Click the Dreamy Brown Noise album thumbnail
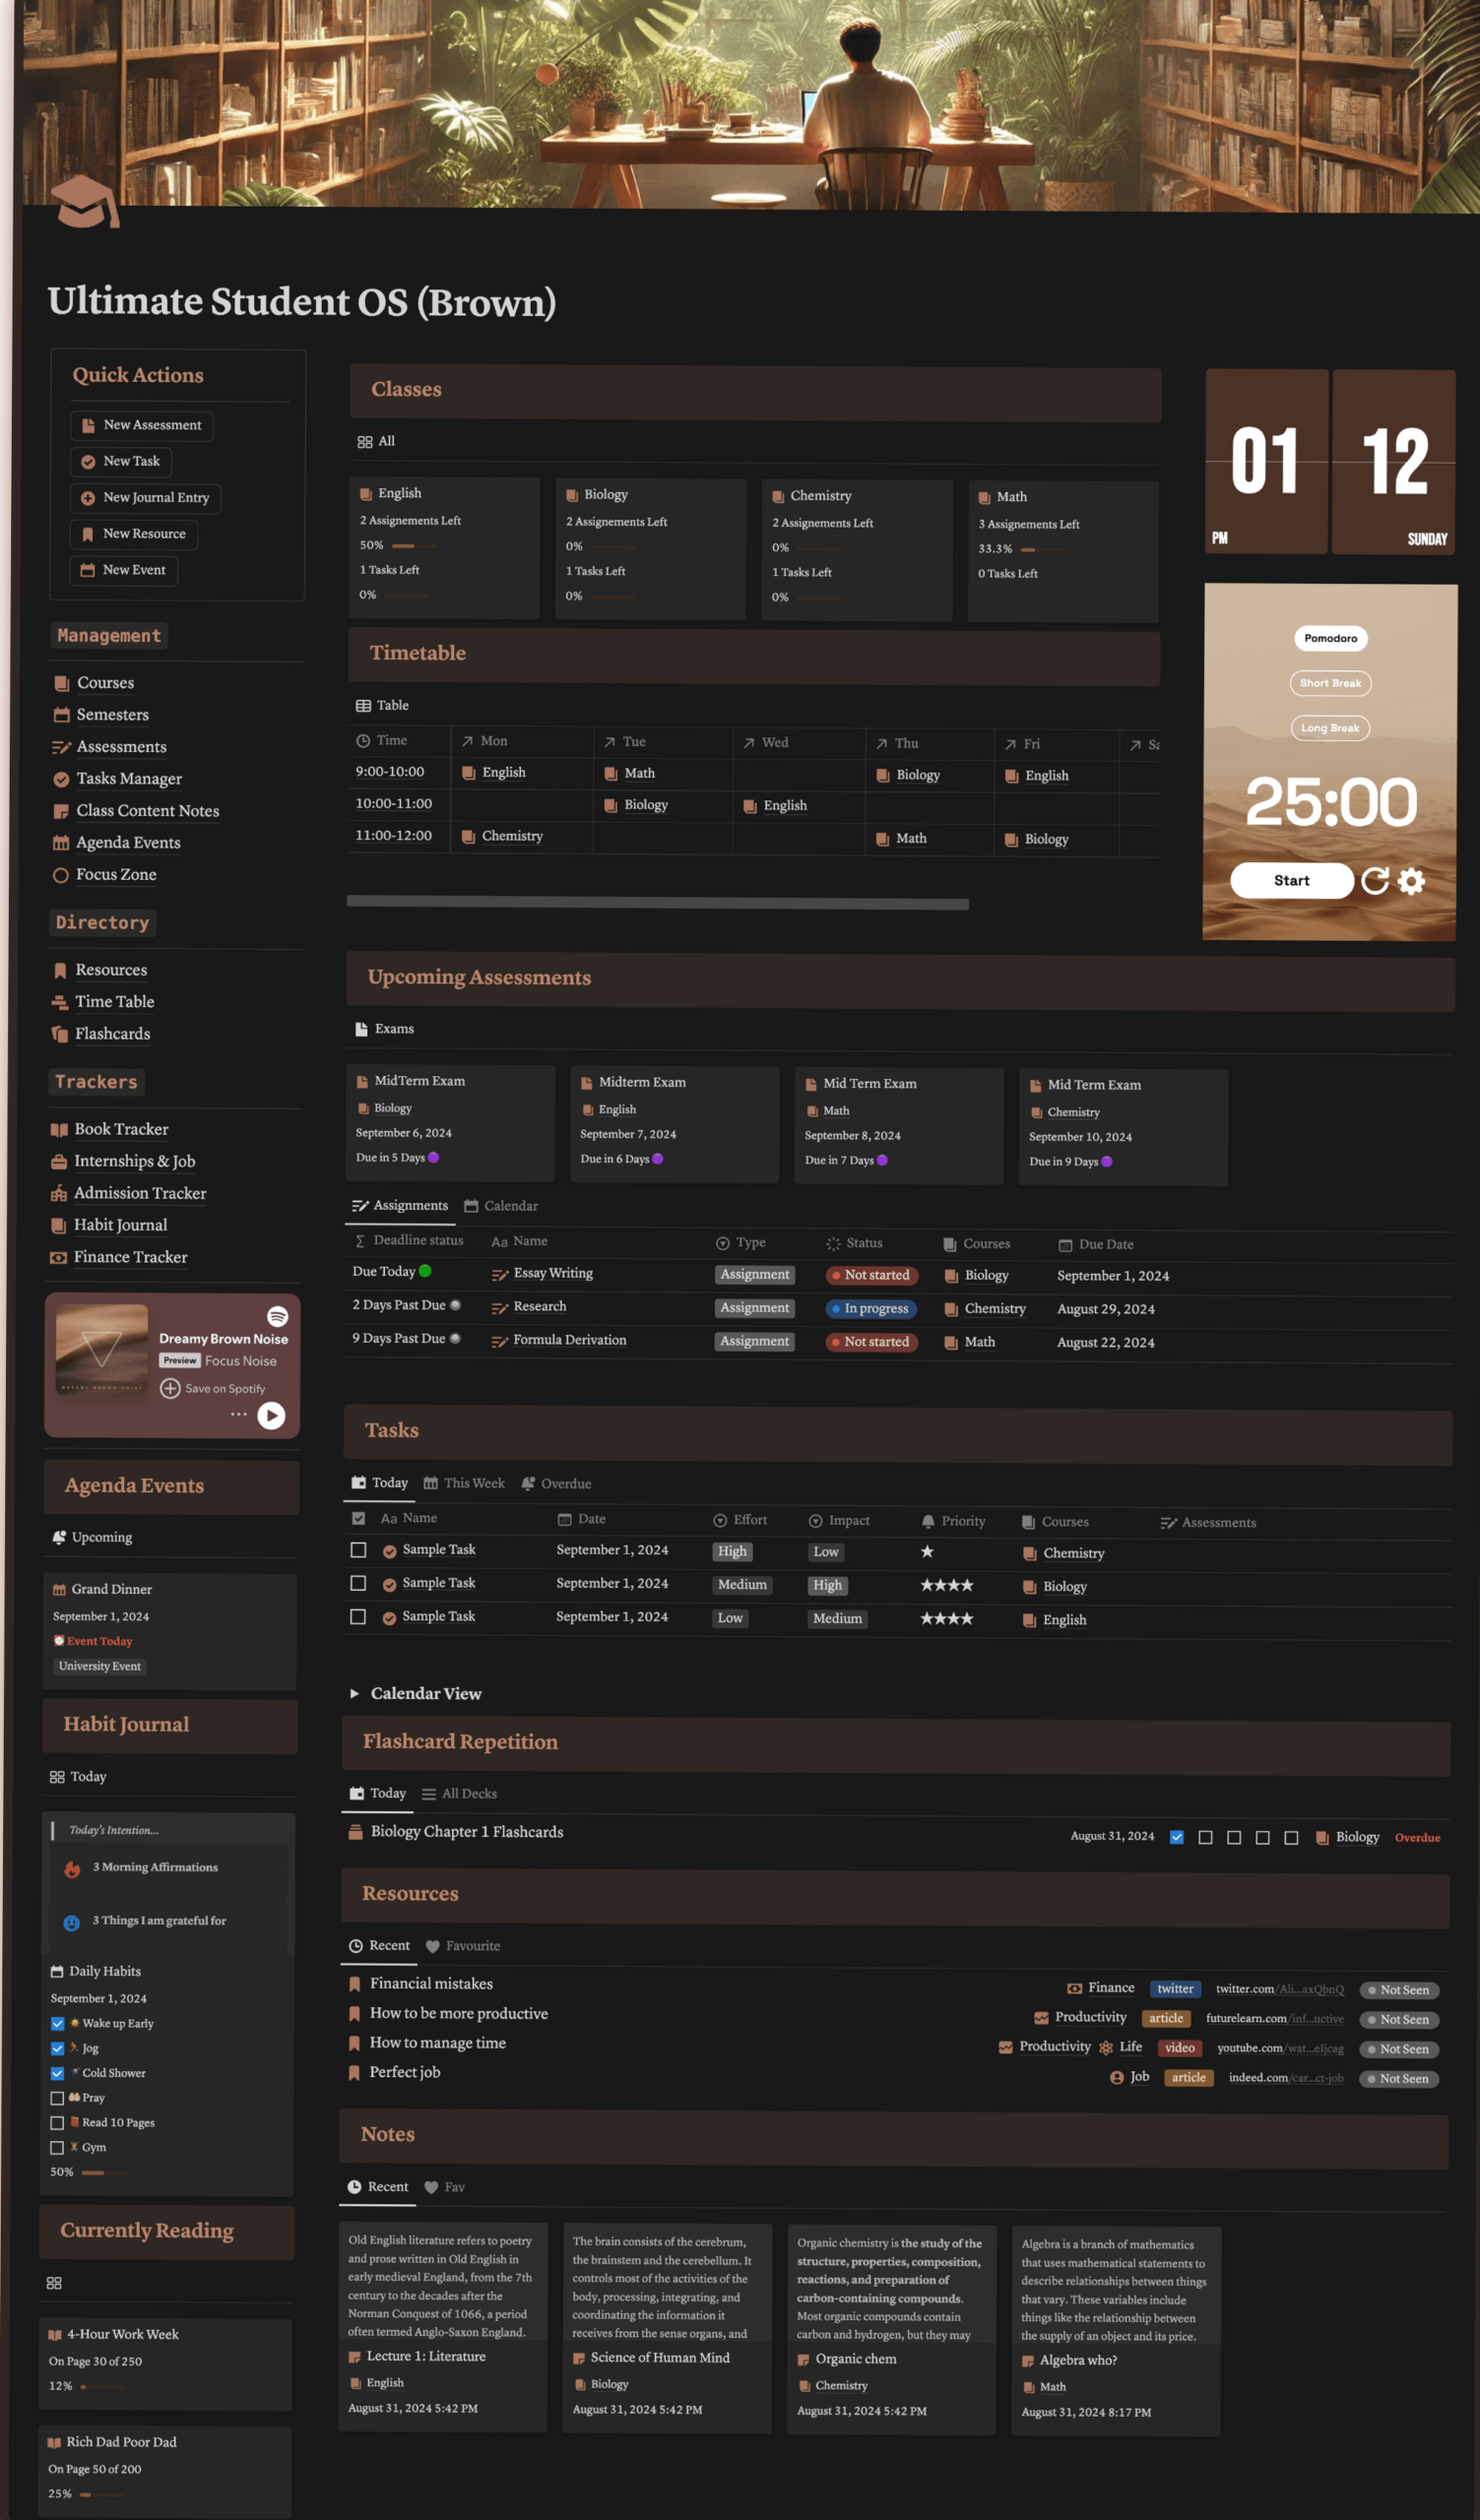Image resolution: width=1480 pixels, height=2520 pixels. (x=101, y=1351)
